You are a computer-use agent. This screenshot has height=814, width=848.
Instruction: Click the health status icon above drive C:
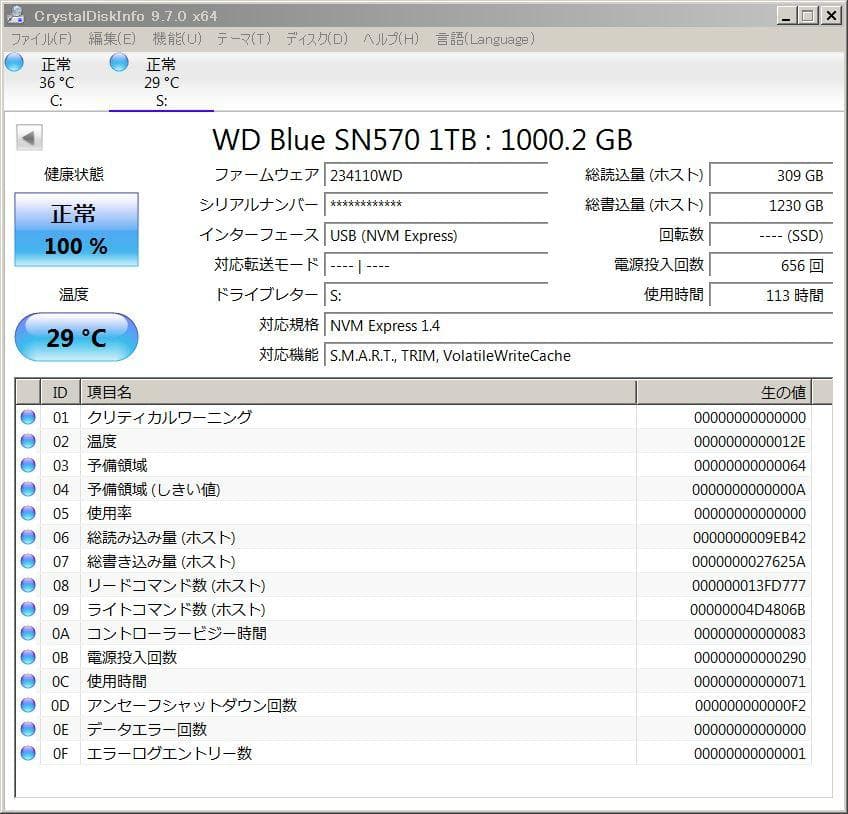(x=13, y=62)
